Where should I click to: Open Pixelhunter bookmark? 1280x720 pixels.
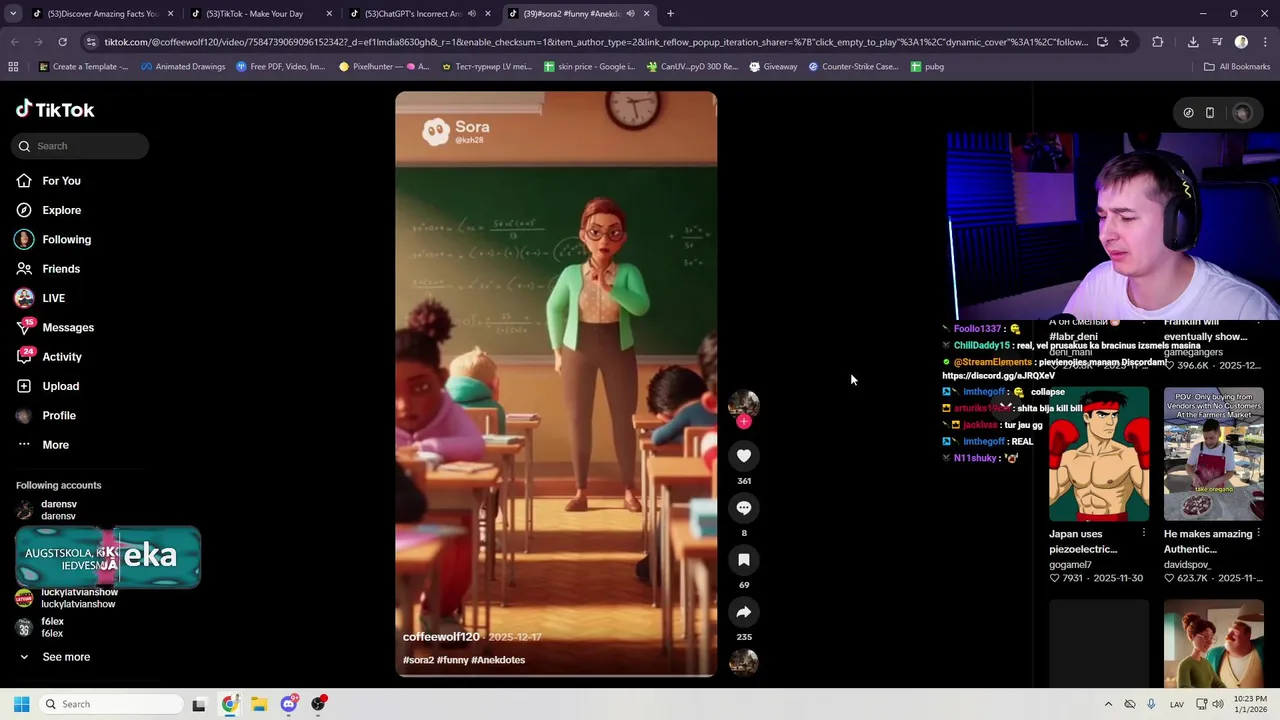pos(384,67)
